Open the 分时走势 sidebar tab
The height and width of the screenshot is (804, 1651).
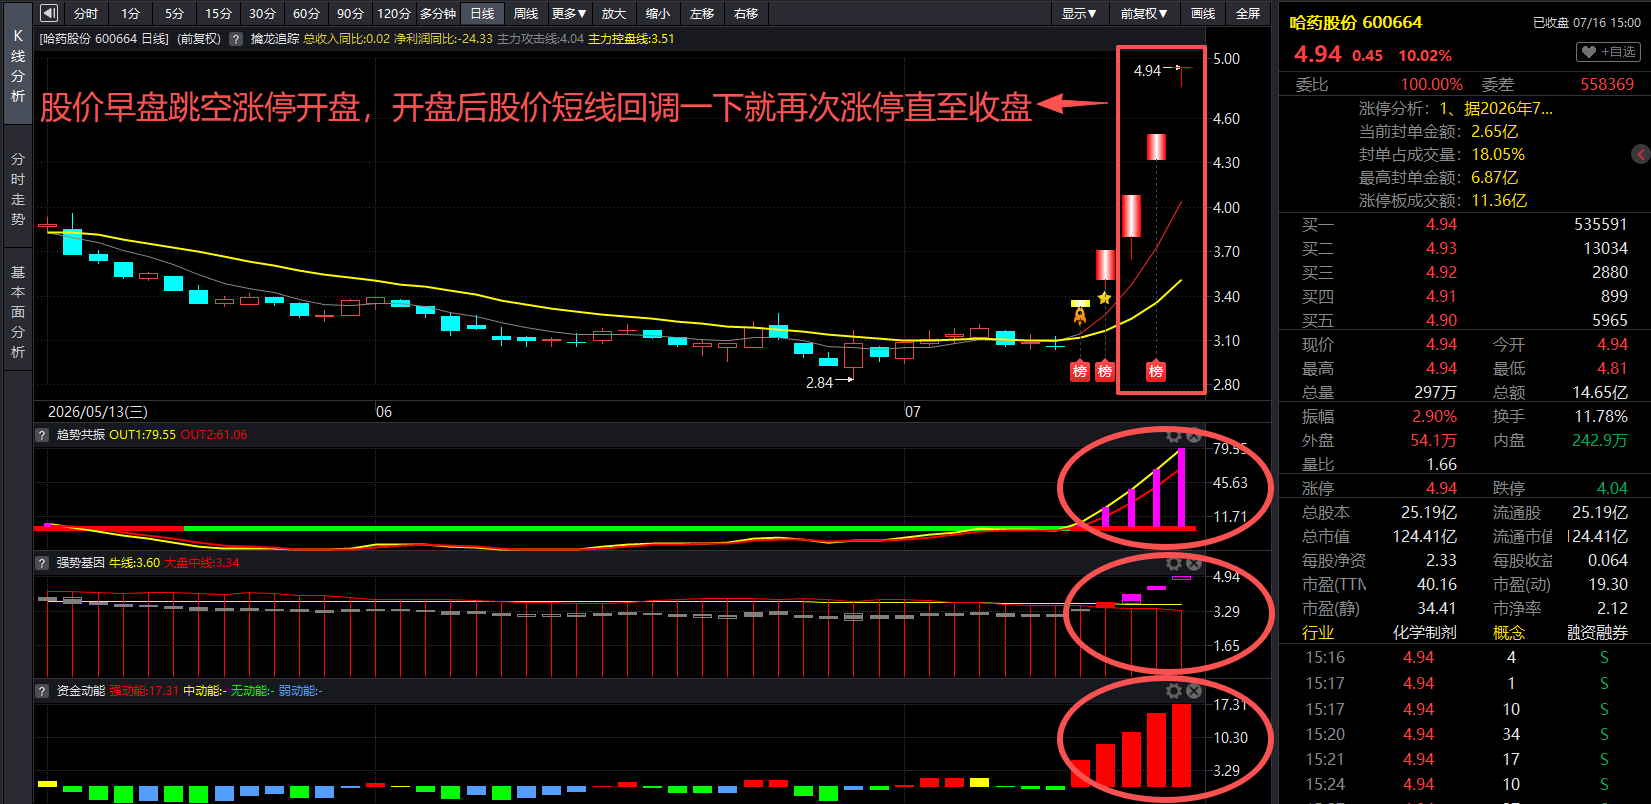tap(17, 189)
